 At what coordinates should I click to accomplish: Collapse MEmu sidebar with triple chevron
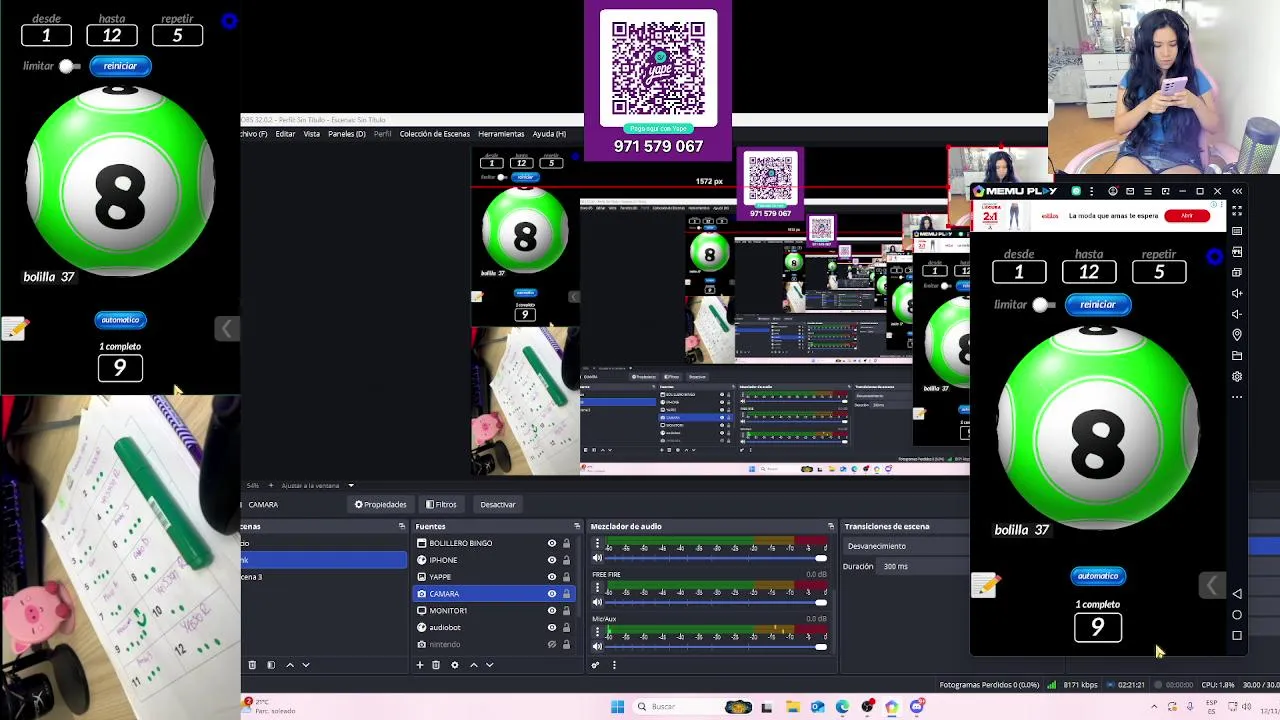[1237, 191]
